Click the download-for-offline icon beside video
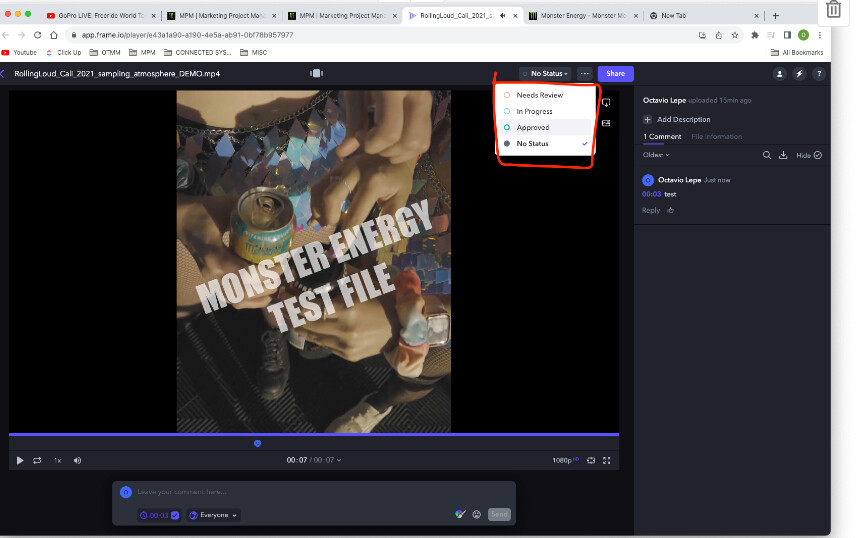Viewport: 857px width, 538px height. [606, 103]
